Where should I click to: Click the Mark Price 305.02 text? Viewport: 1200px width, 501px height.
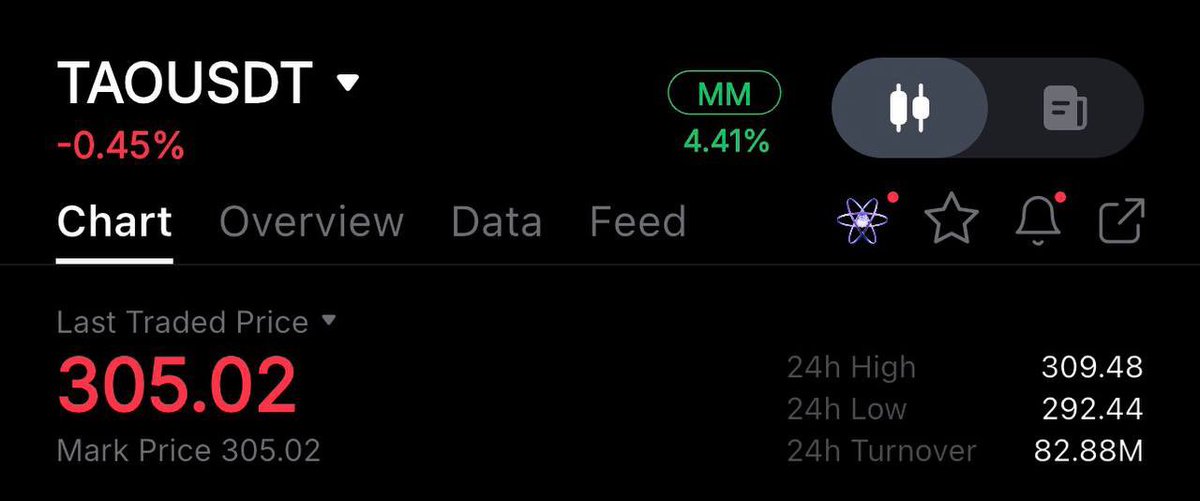189,450
